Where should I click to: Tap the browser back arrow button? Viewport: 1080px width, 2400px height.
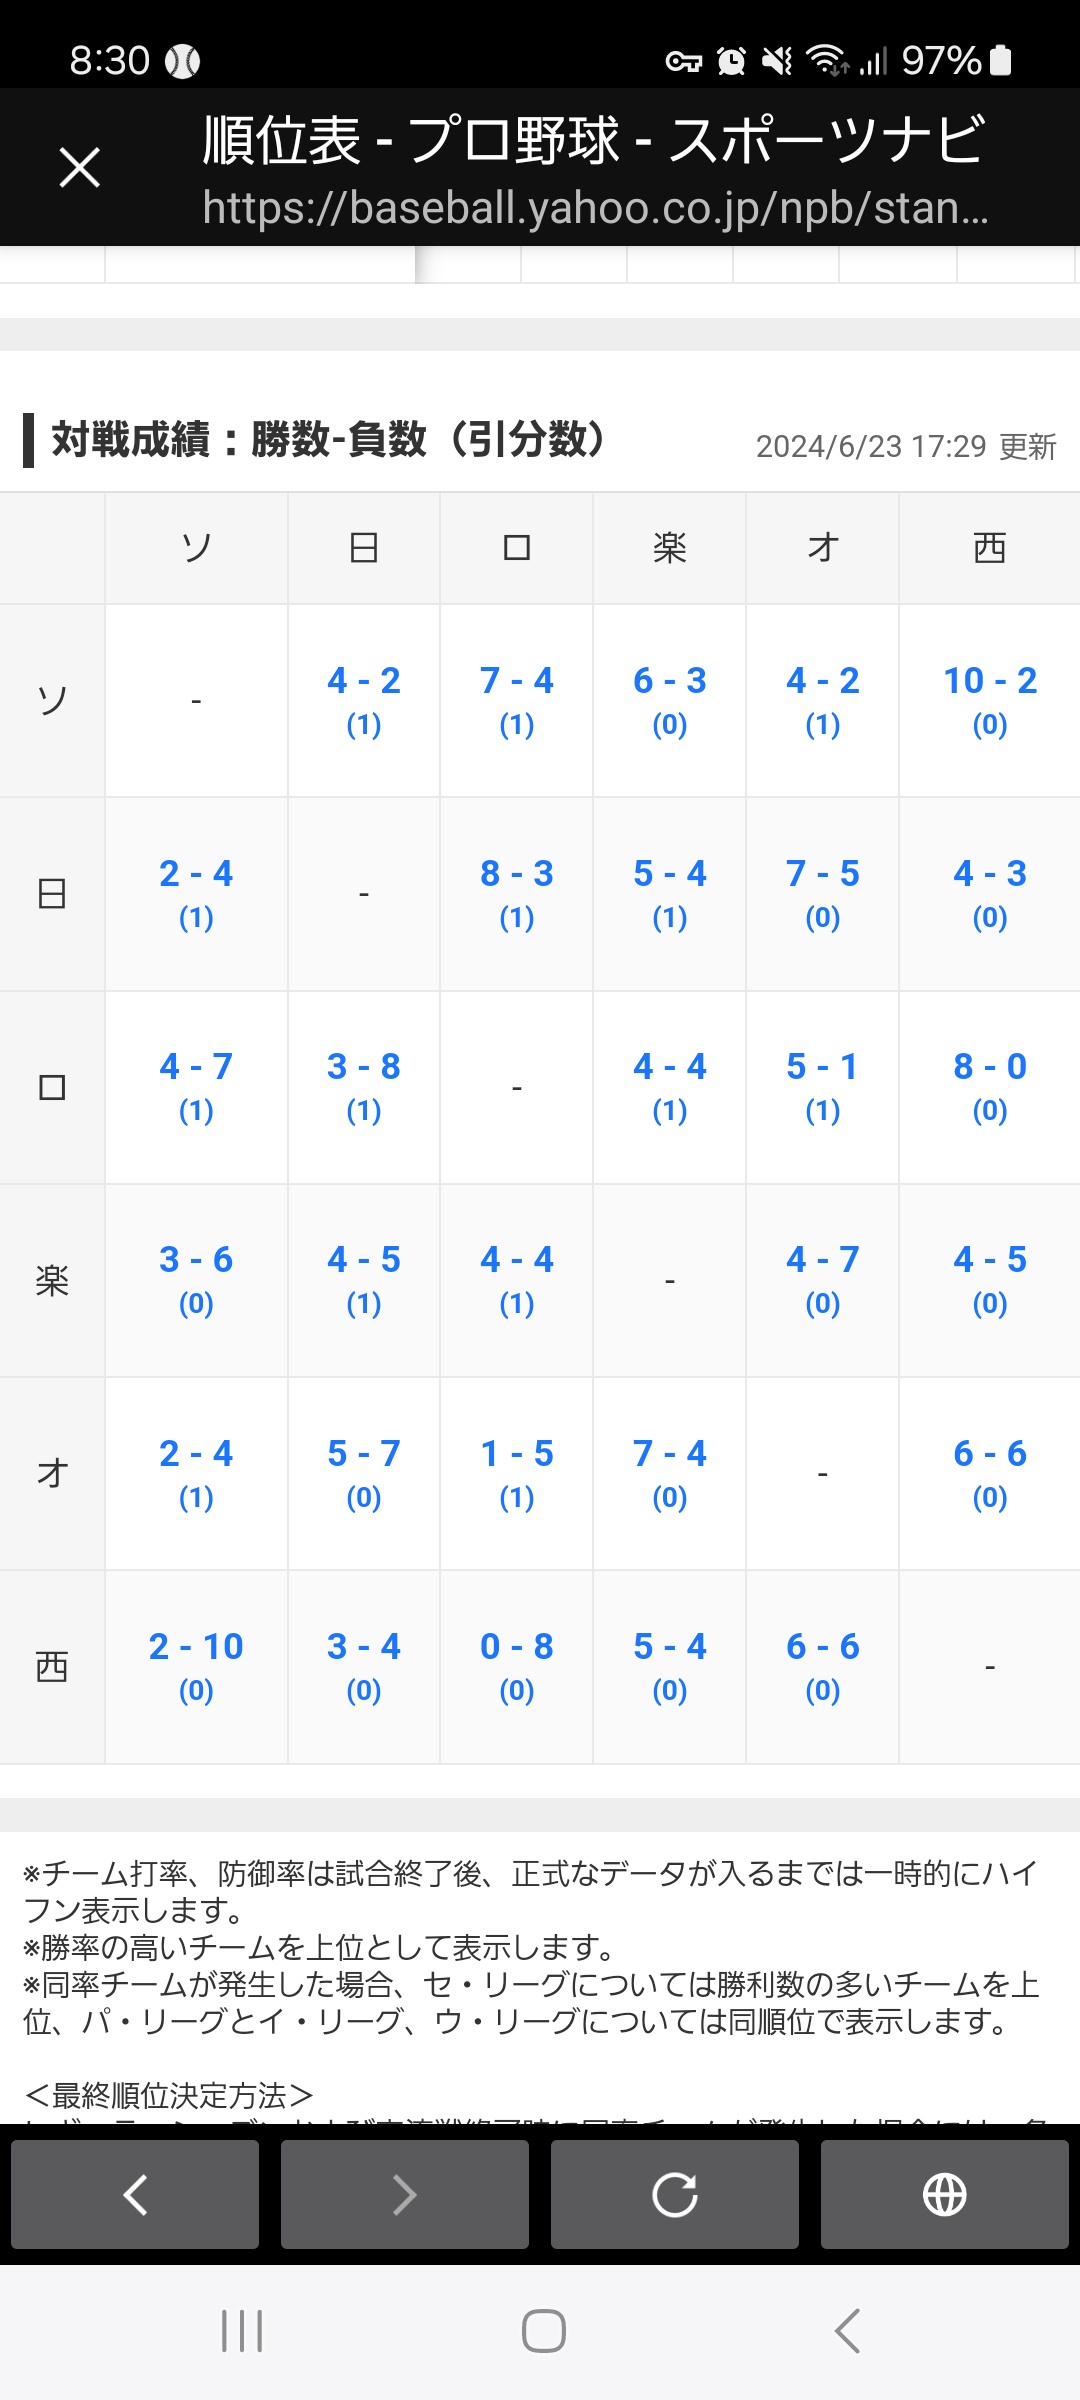[x=135, y=2195]
